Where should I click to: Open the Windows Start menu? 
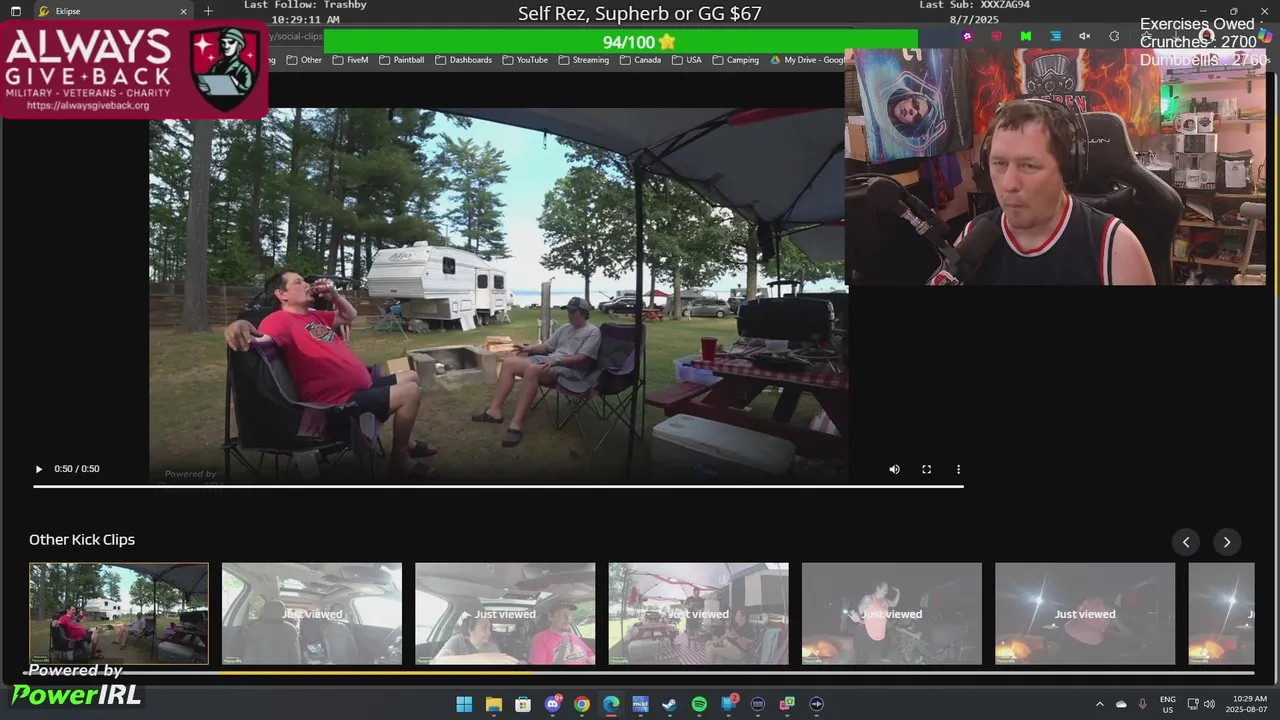pyautogui.click(x=464, y=704)
